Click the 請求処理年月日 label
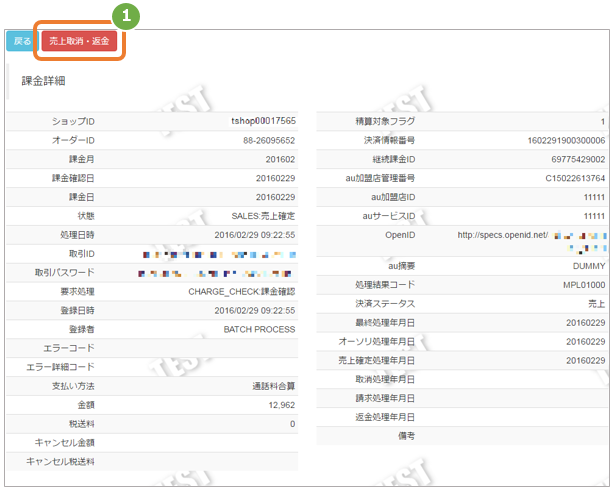The image size is (612, 490). pyautogui.click(x=385, y=398)
